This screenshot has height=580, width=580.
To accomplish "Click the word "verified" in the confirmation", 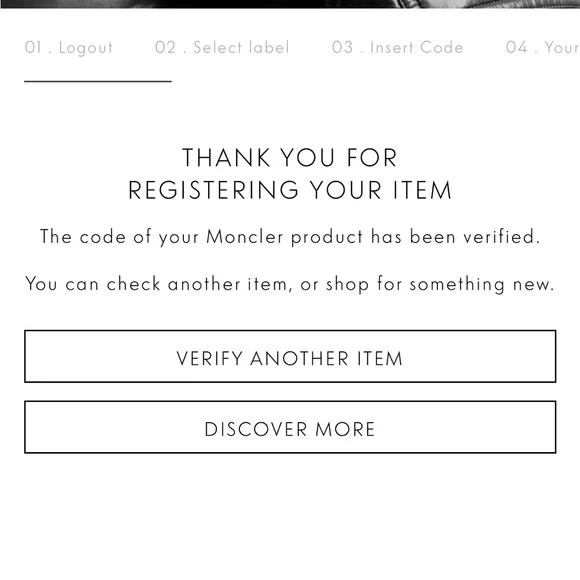I will tap(502, 236).
